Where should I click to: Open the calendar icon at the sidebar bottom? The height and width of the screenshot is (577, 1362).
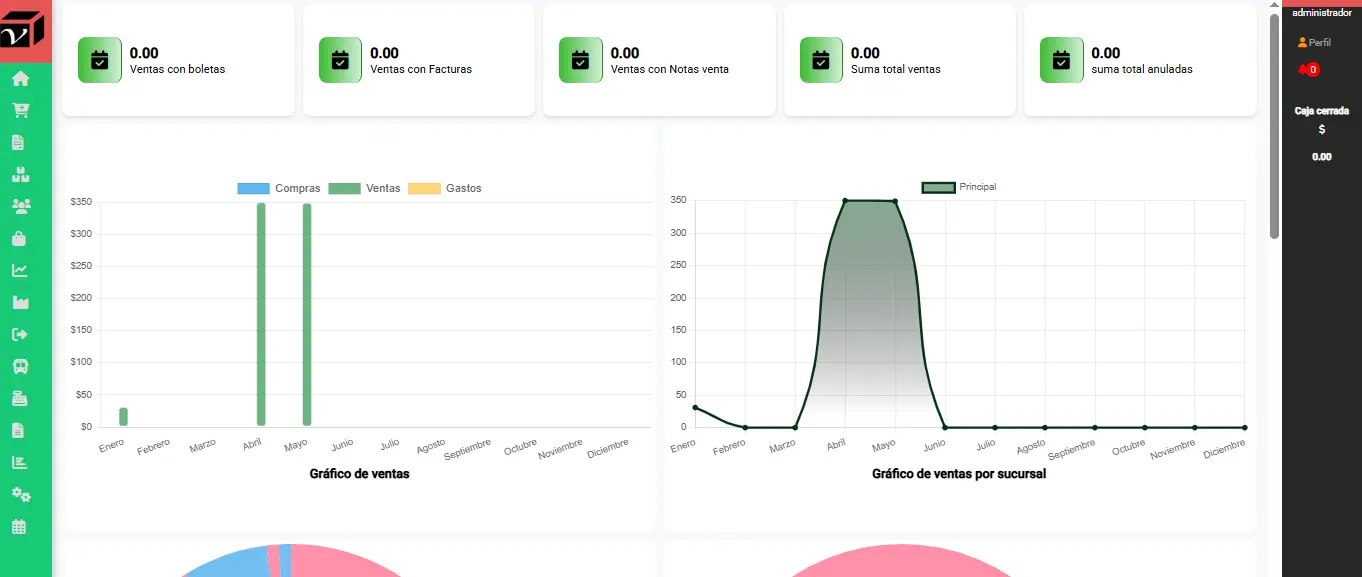(19, 527)
